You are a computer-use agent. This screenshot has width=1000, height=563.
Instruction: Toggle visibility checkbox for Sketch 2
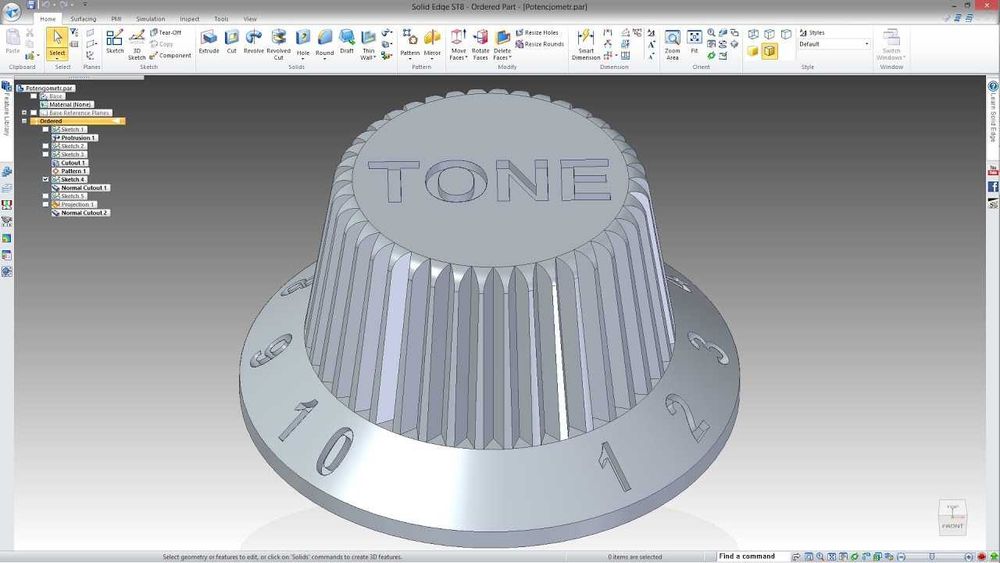point(45,146)
